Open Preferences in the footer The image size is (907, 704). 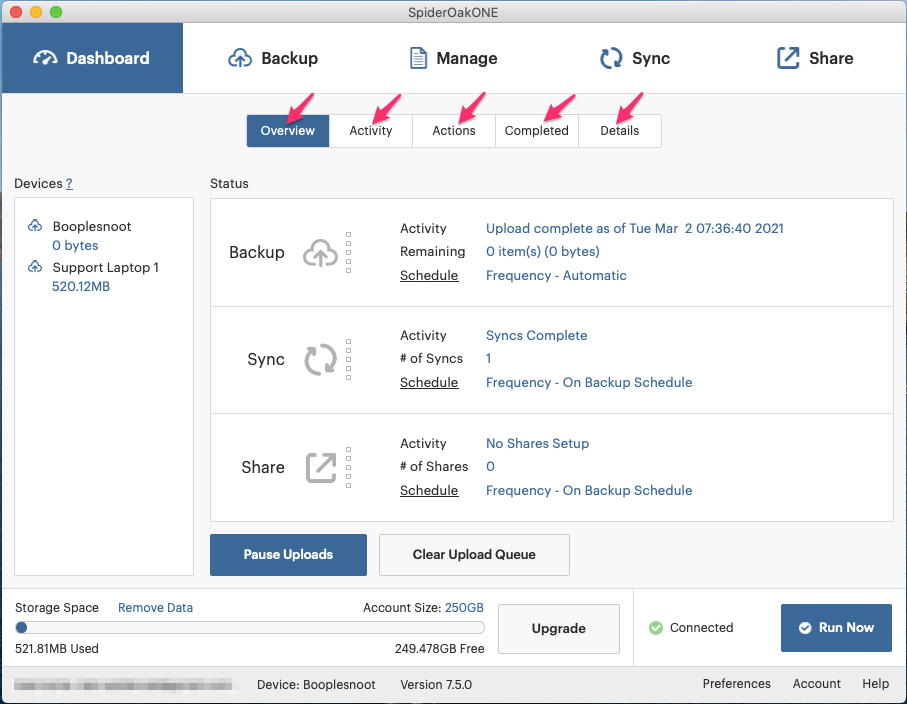pos(736,684)
